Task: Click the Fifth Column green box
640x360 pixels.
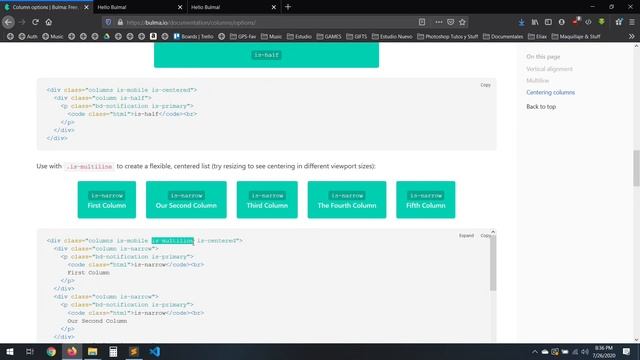Action: coord(425,200)
